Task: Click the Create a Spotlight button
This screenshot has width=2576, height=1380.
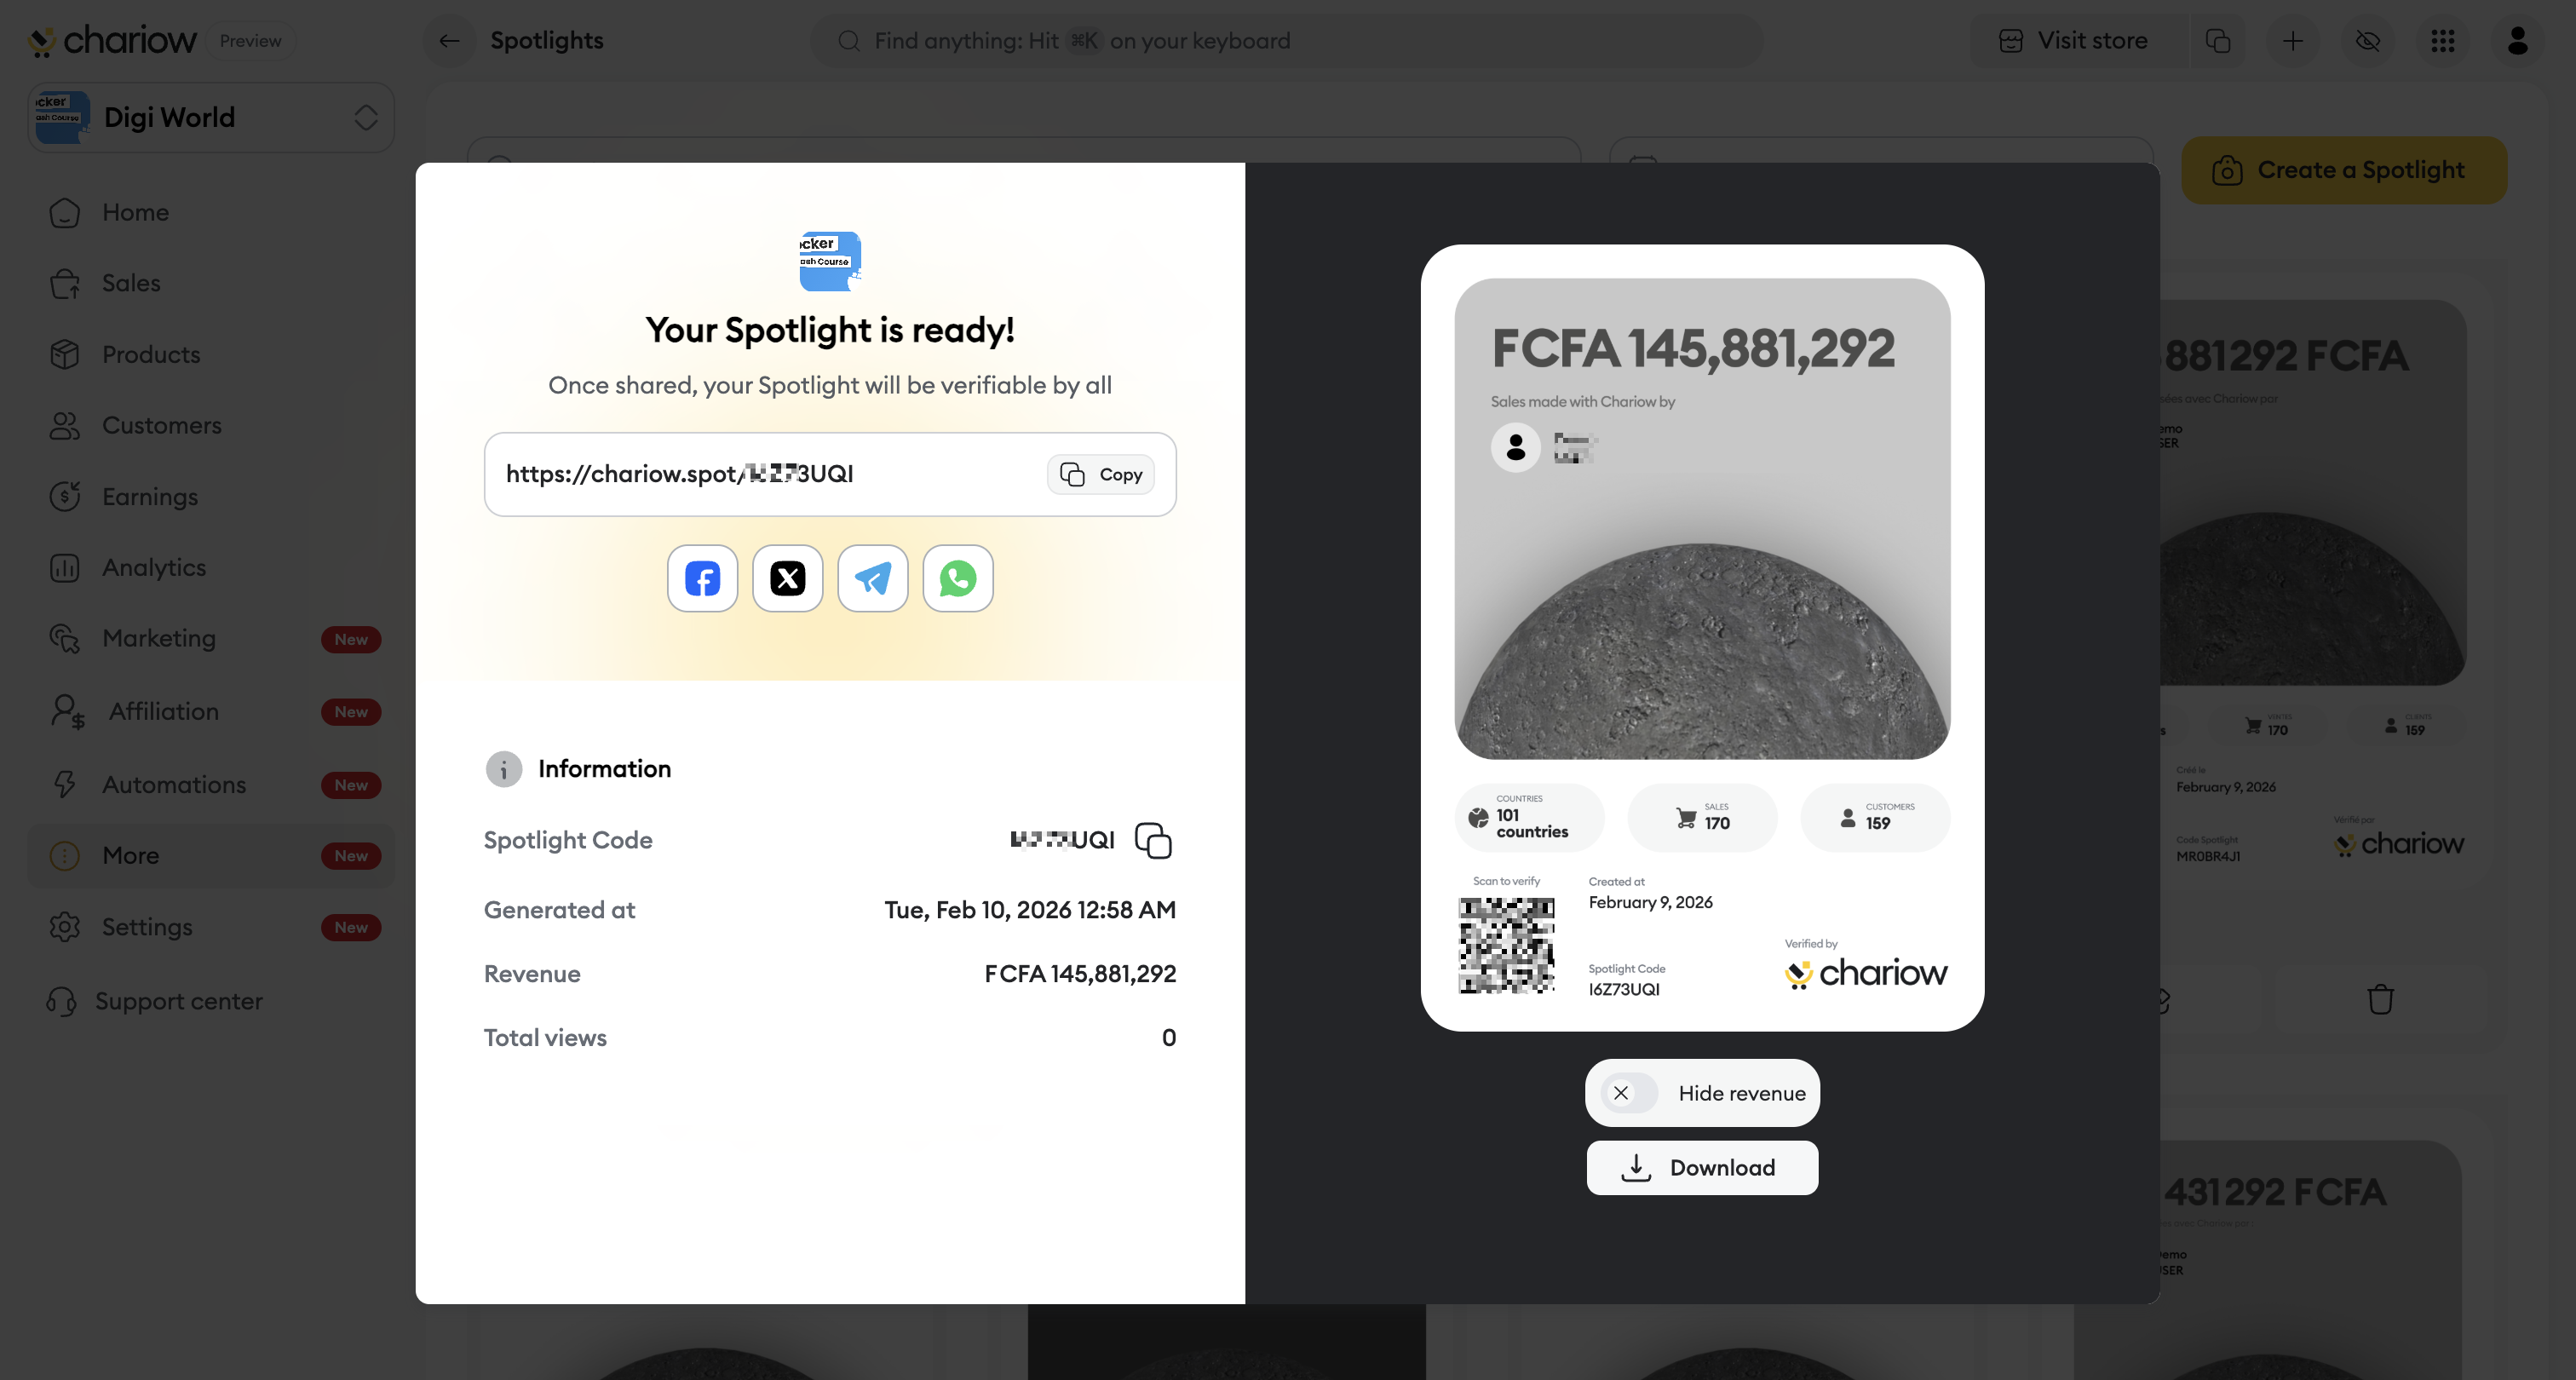Action: (x=2344, y=170)
